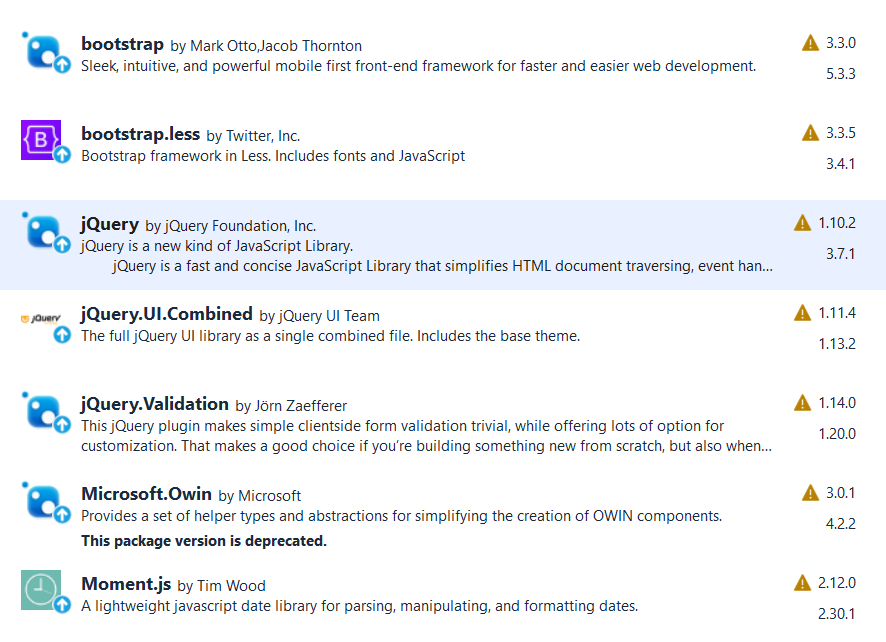
Task: Open the jQuery.UI.Combined package entry
Action: [166, 314]
